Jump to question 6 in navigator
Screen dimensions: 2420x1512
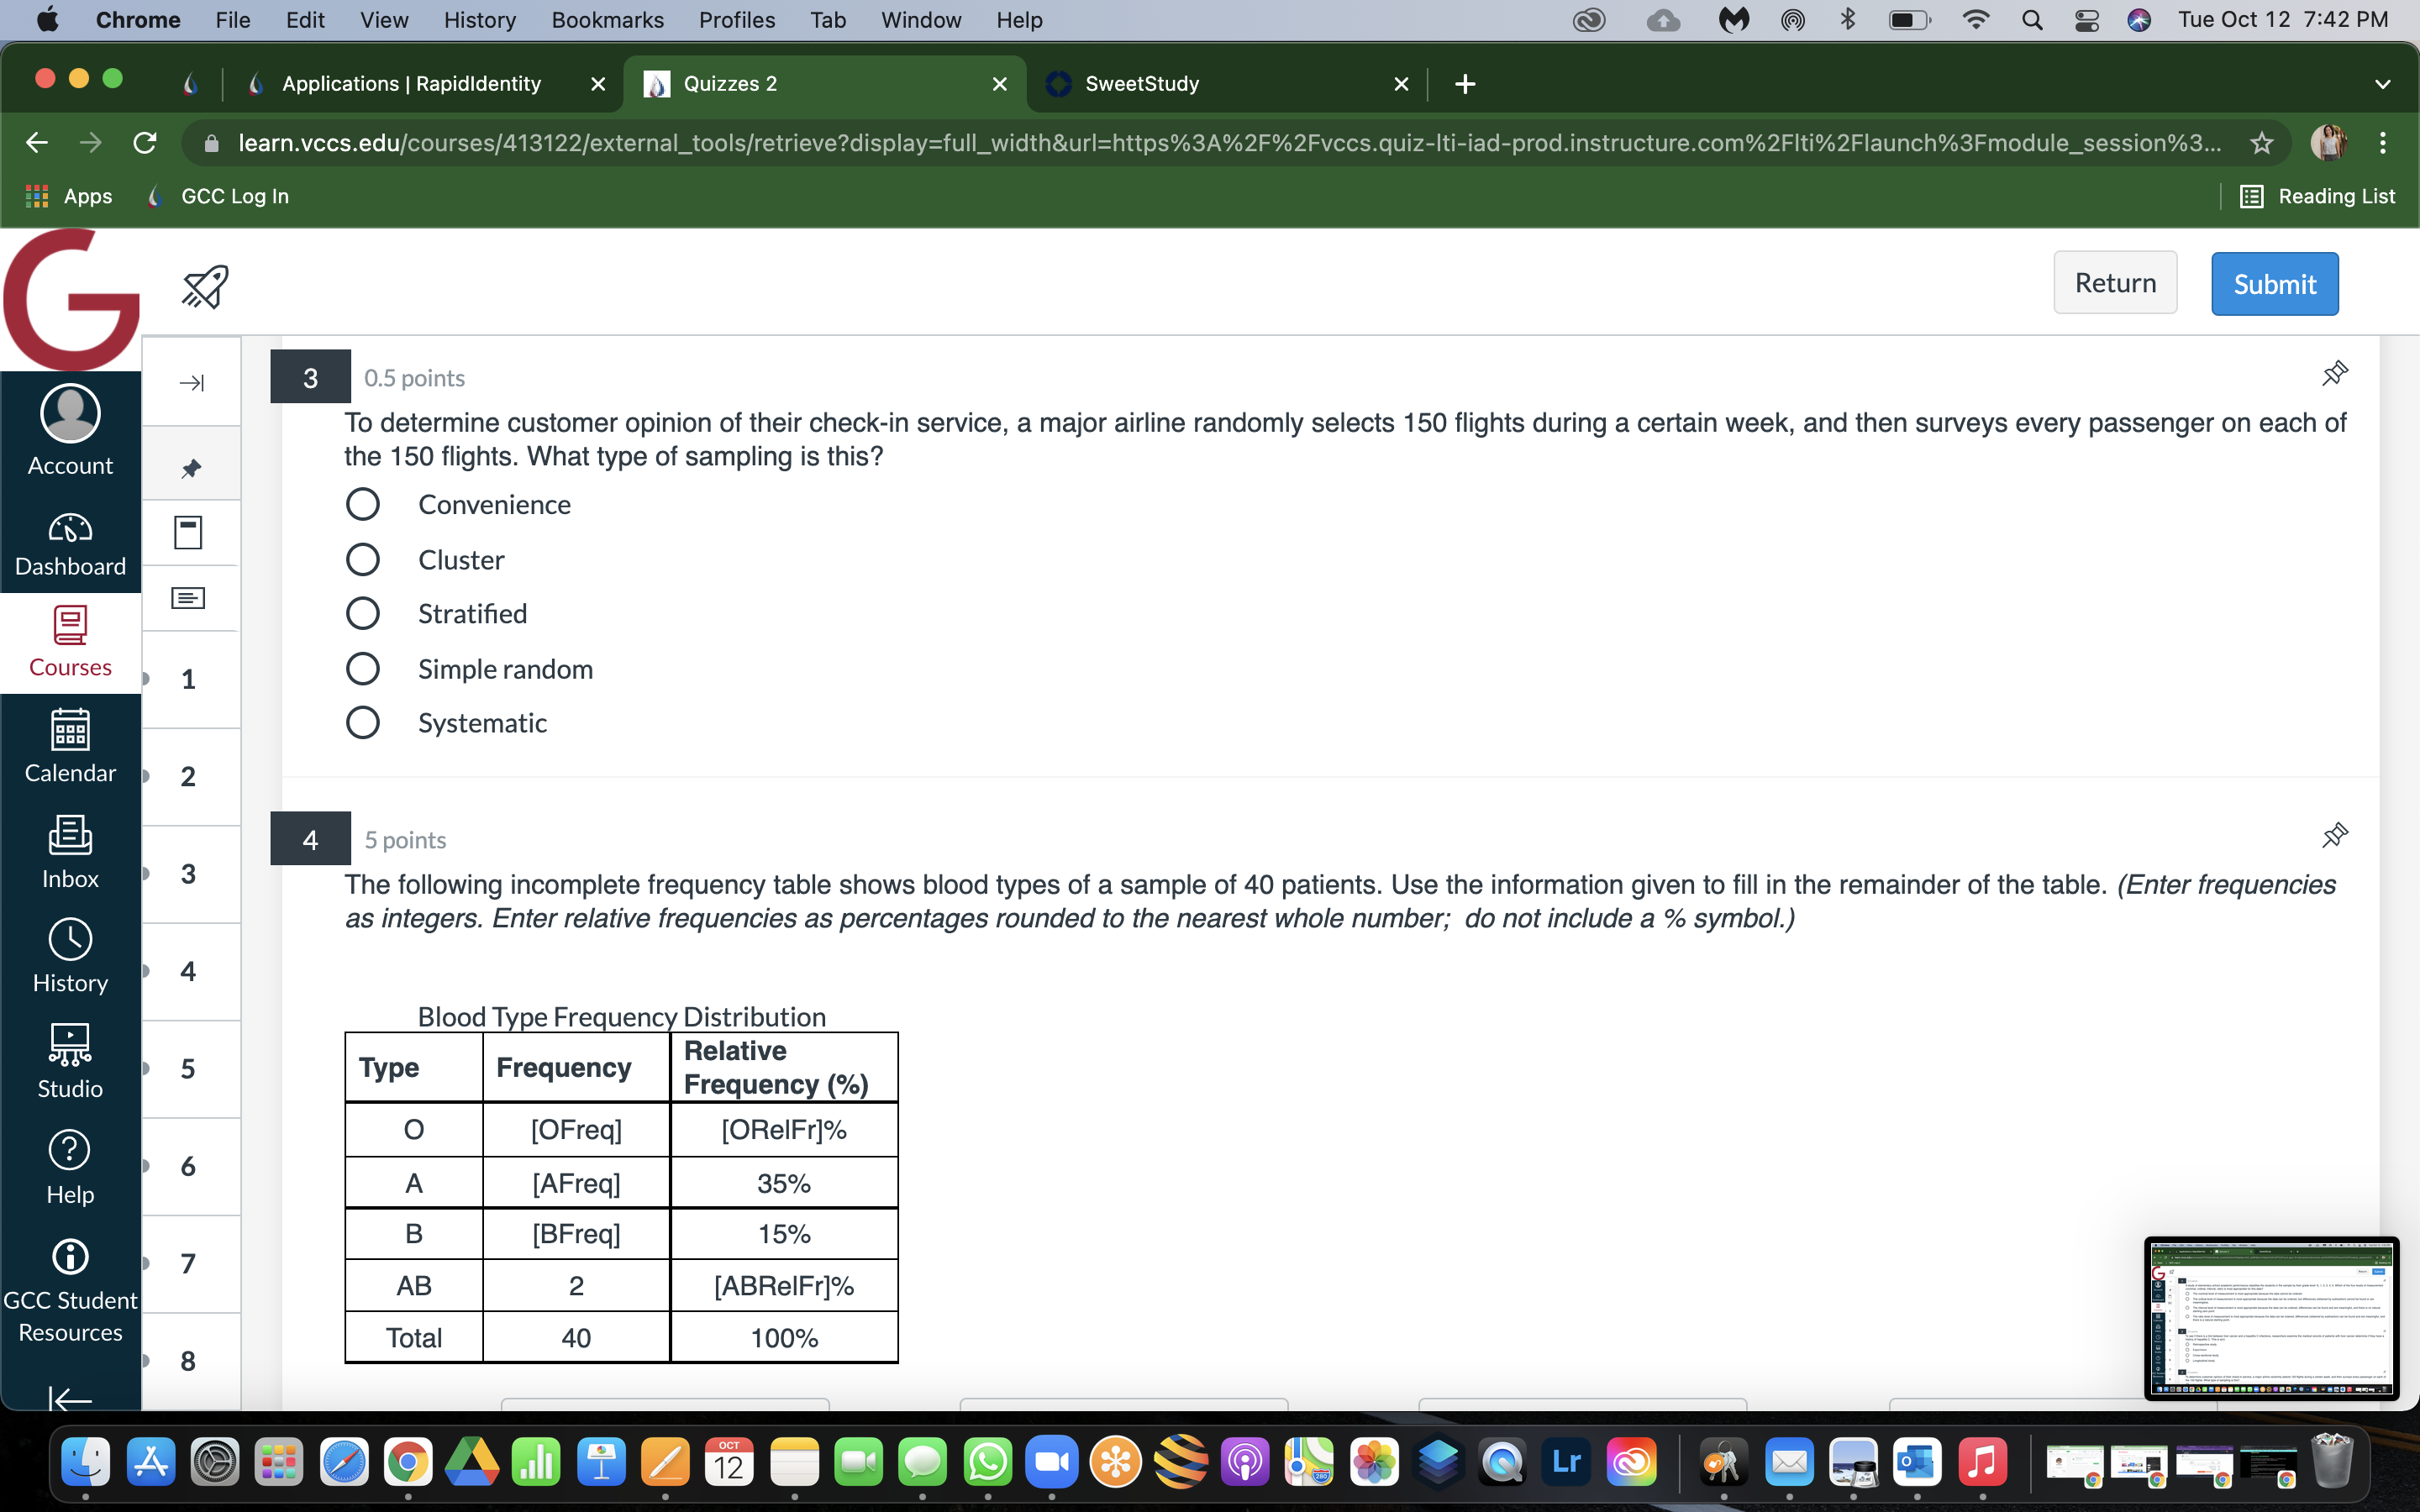pyautogui.click(x=188, y=1166)
